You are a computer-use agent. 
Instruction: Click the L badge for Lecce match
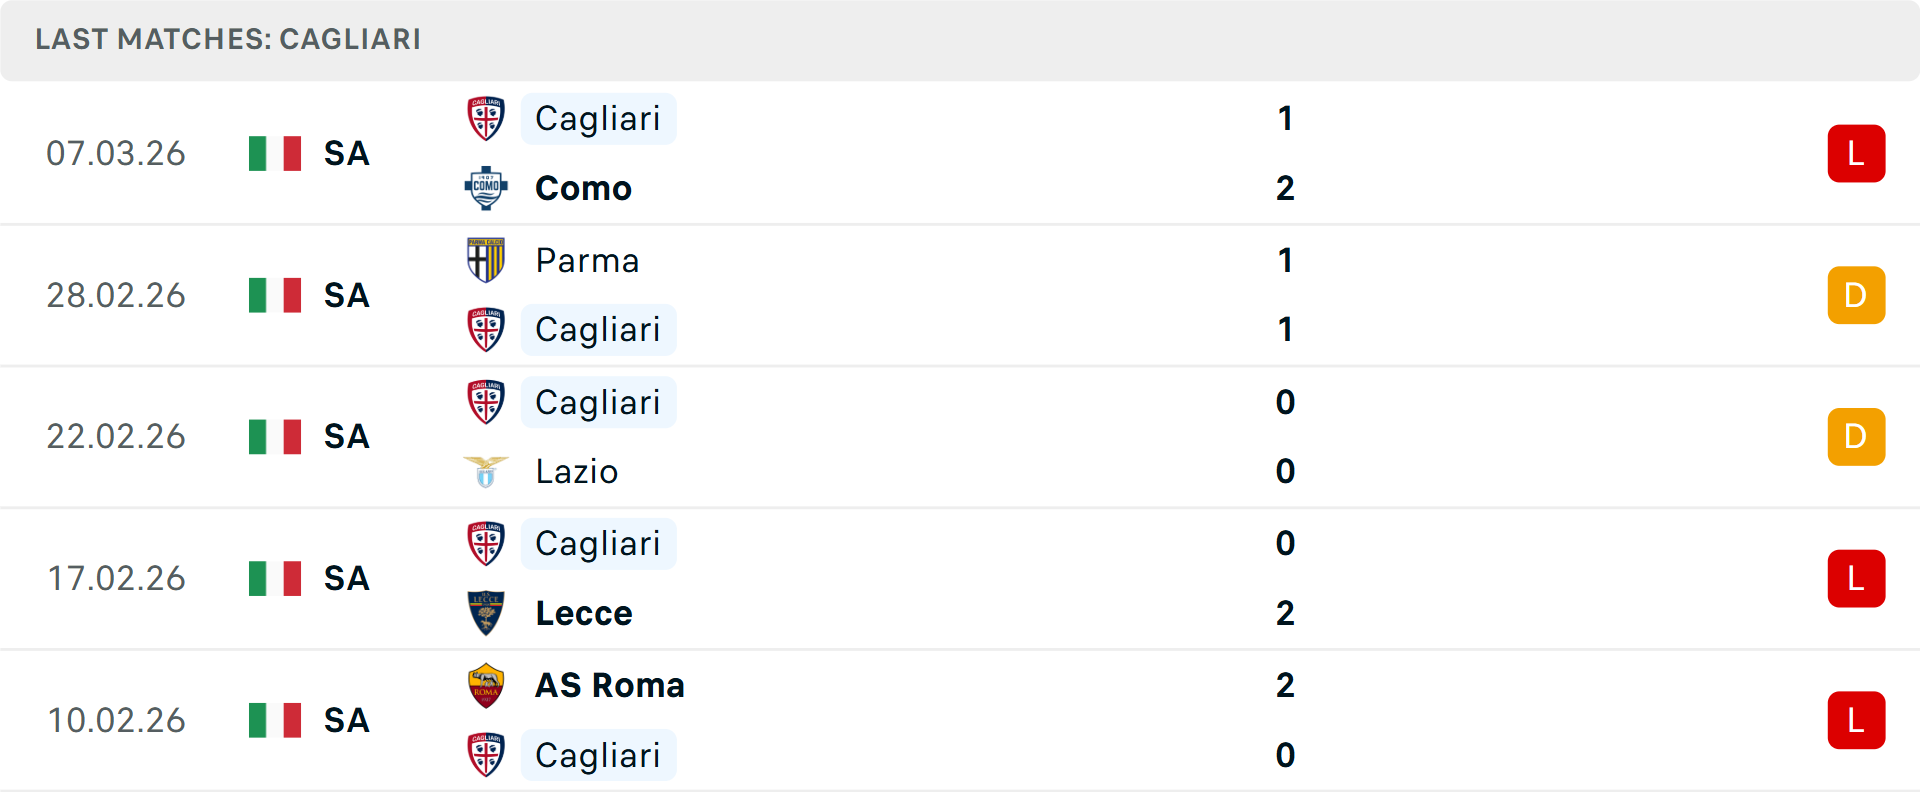1856,579
